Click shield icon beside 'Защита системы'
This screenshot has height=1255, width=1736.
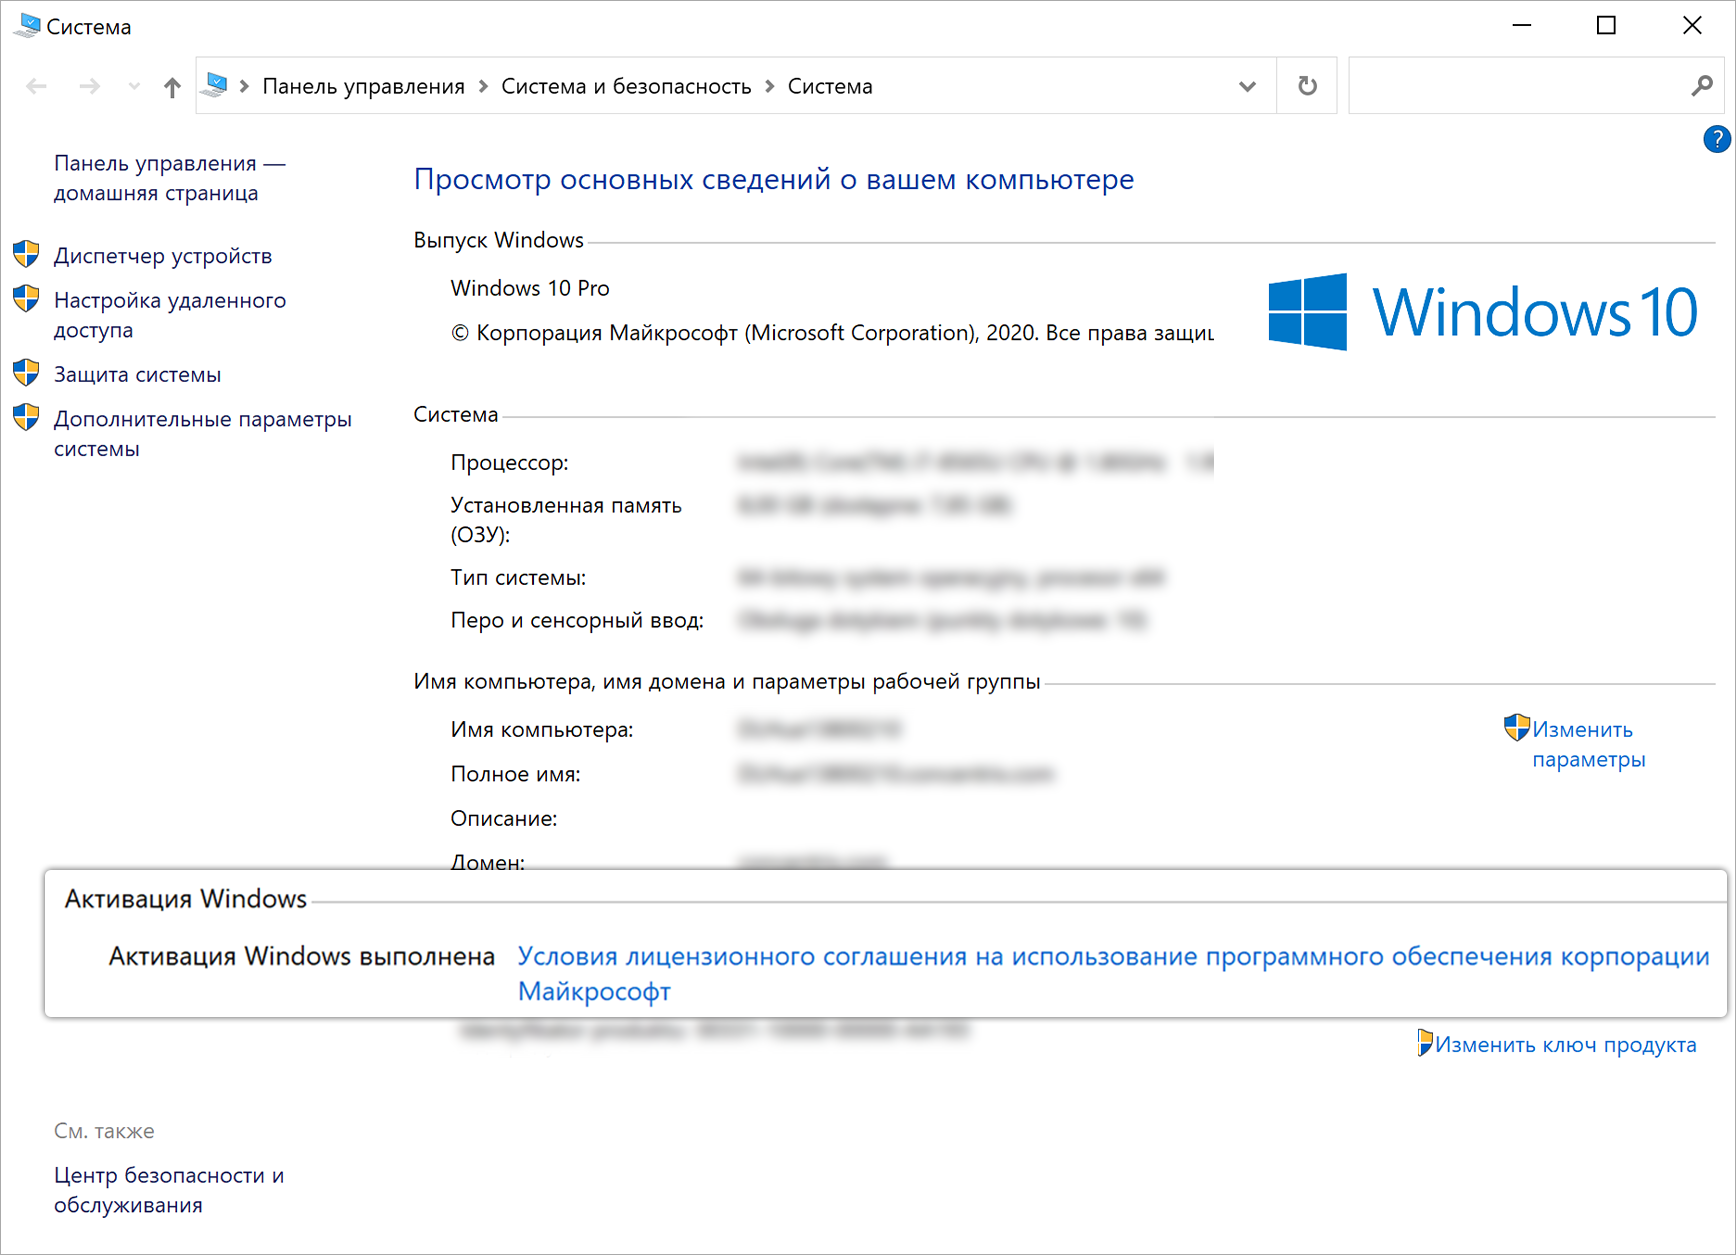[x=26, y=373]
